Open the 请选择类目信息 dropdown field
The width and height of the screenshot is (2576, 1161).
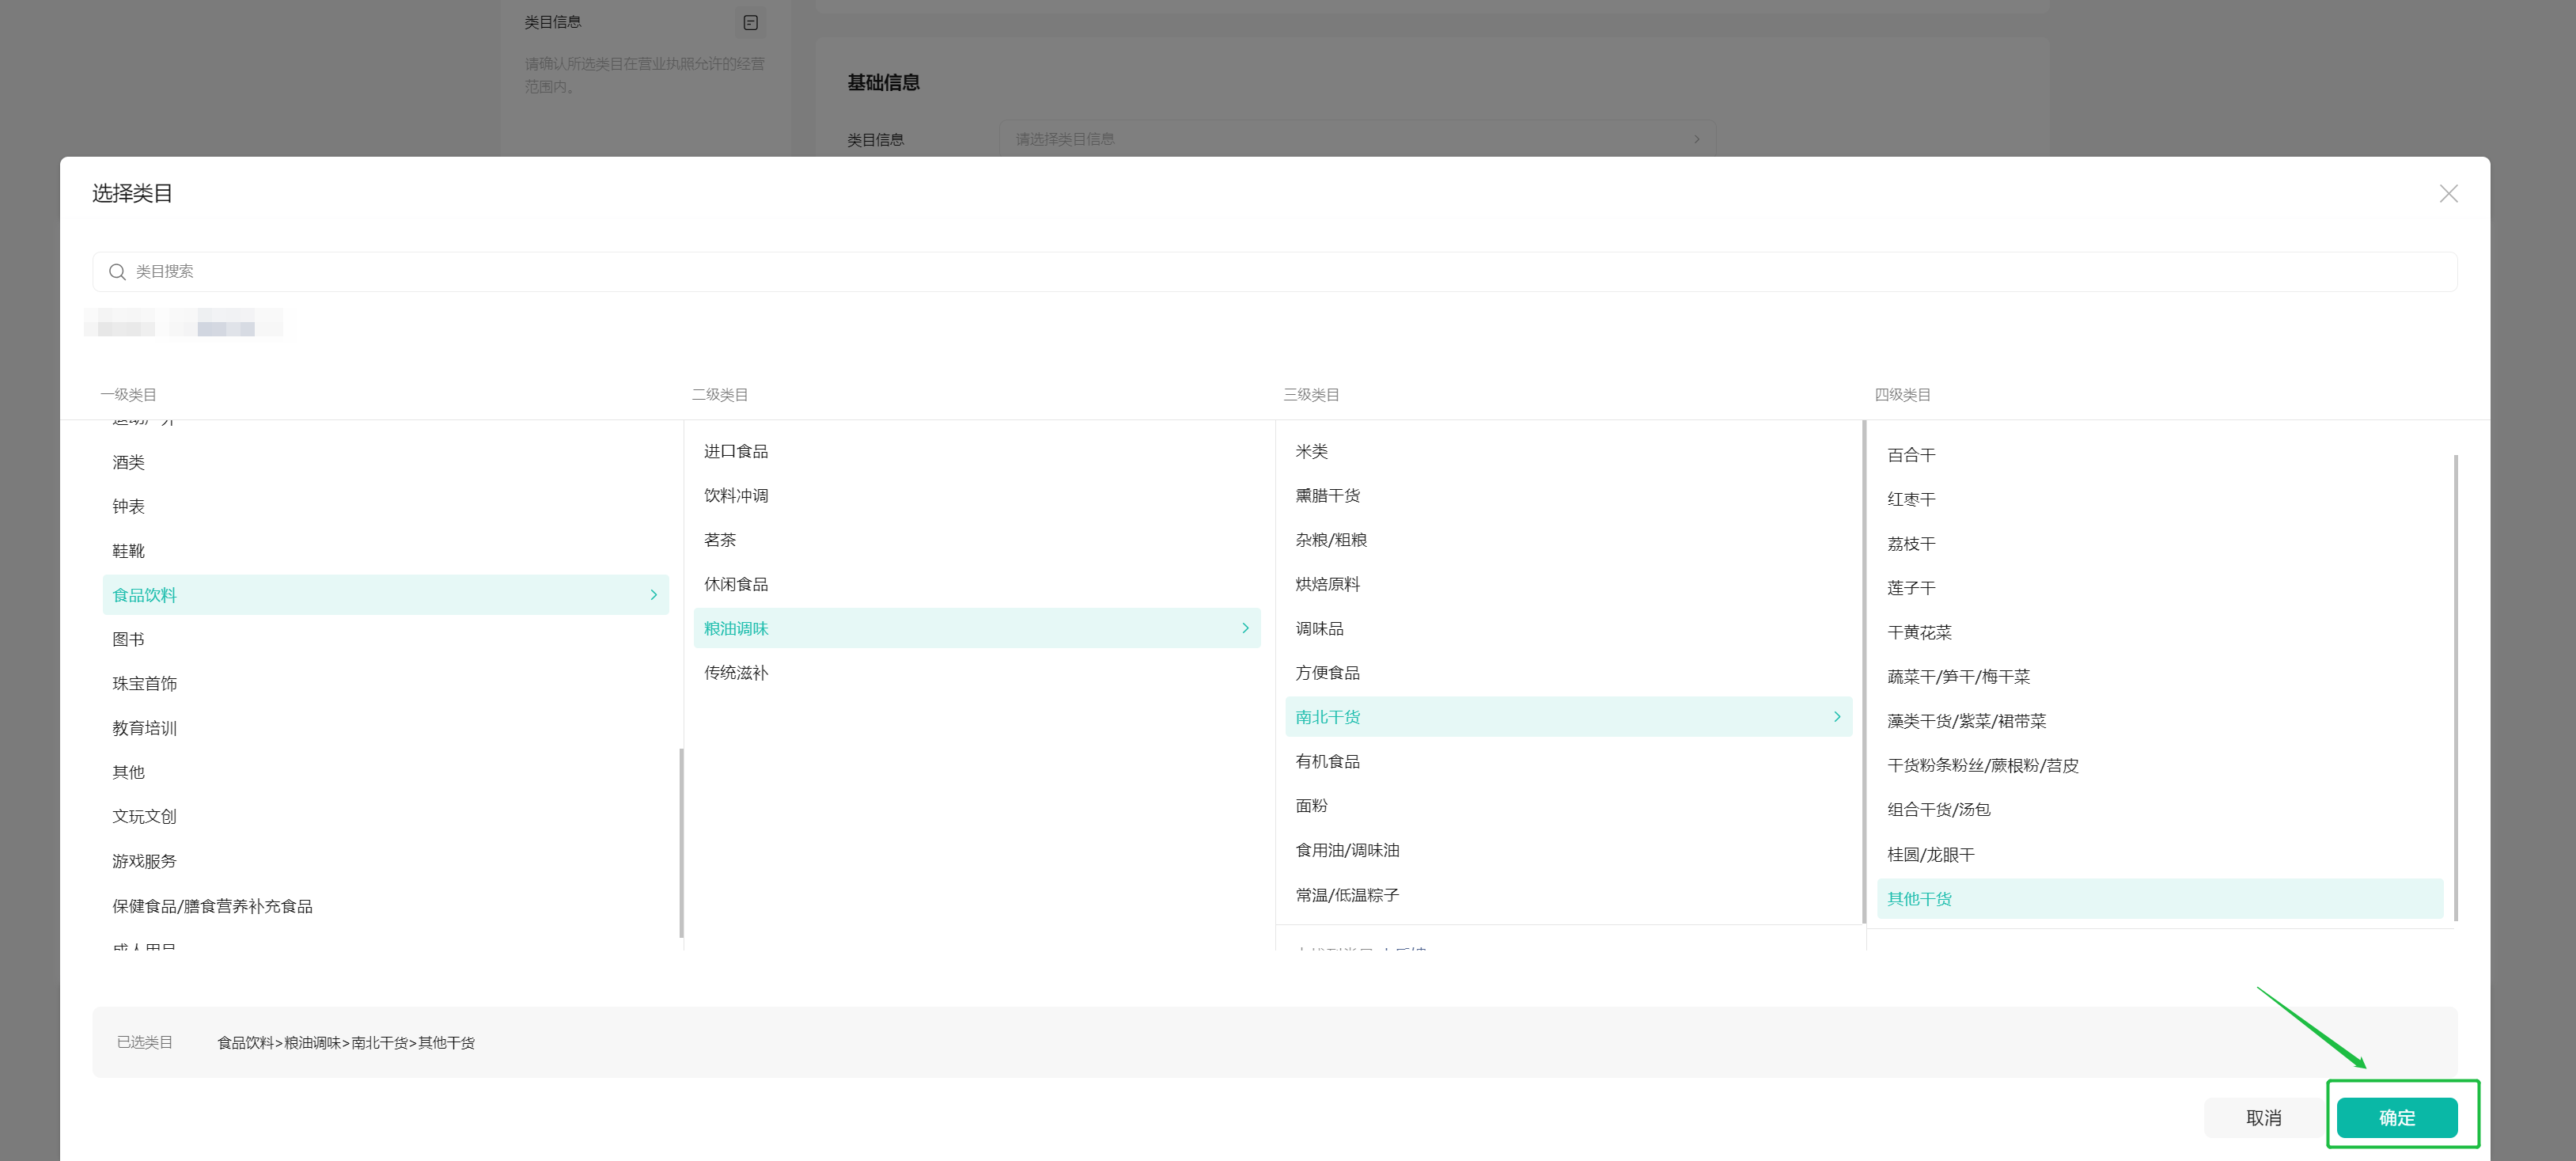pyautogui.click(x=1356, y=139)
